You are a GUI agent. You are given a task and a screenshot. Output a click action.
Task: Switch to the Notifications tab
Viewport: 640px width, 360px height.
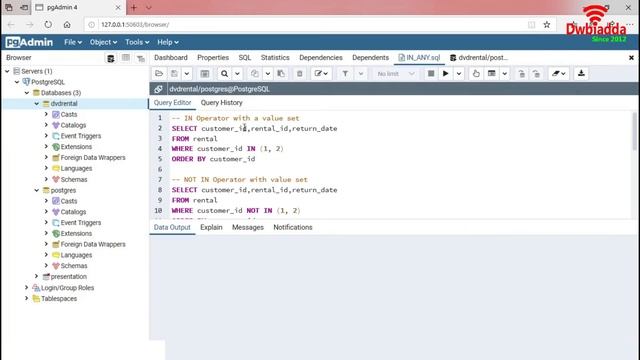293,227
